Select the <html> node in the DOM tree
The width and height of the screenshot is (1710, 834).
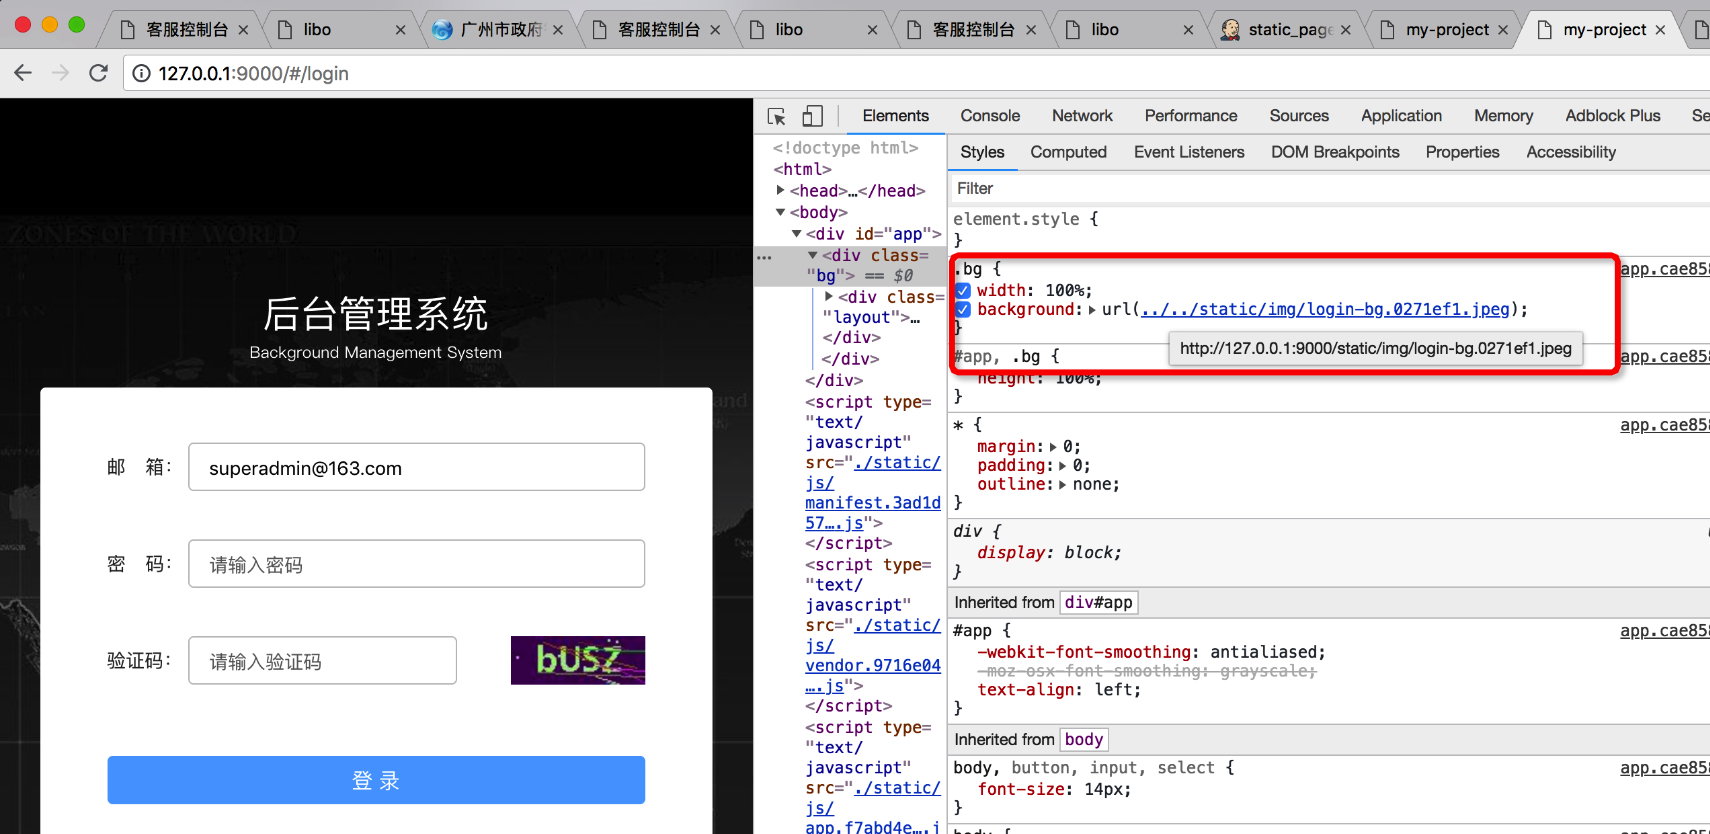[802, 169]
